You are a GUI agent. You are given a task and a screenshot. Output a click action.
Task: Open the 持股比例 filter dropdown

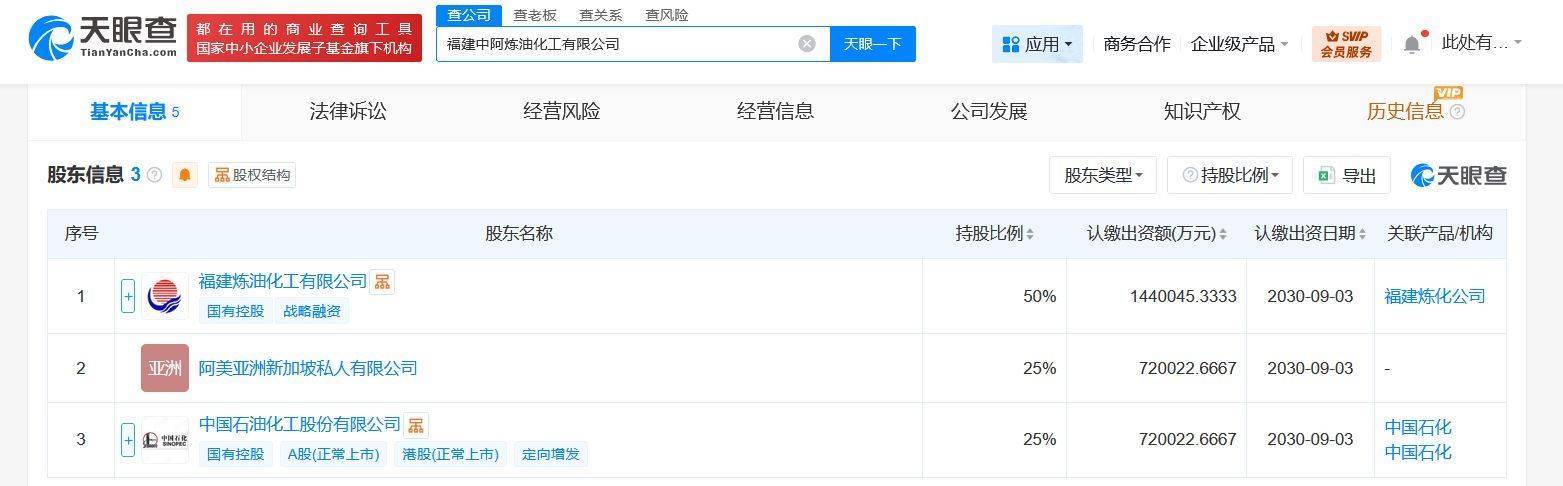coord(1230,175)
